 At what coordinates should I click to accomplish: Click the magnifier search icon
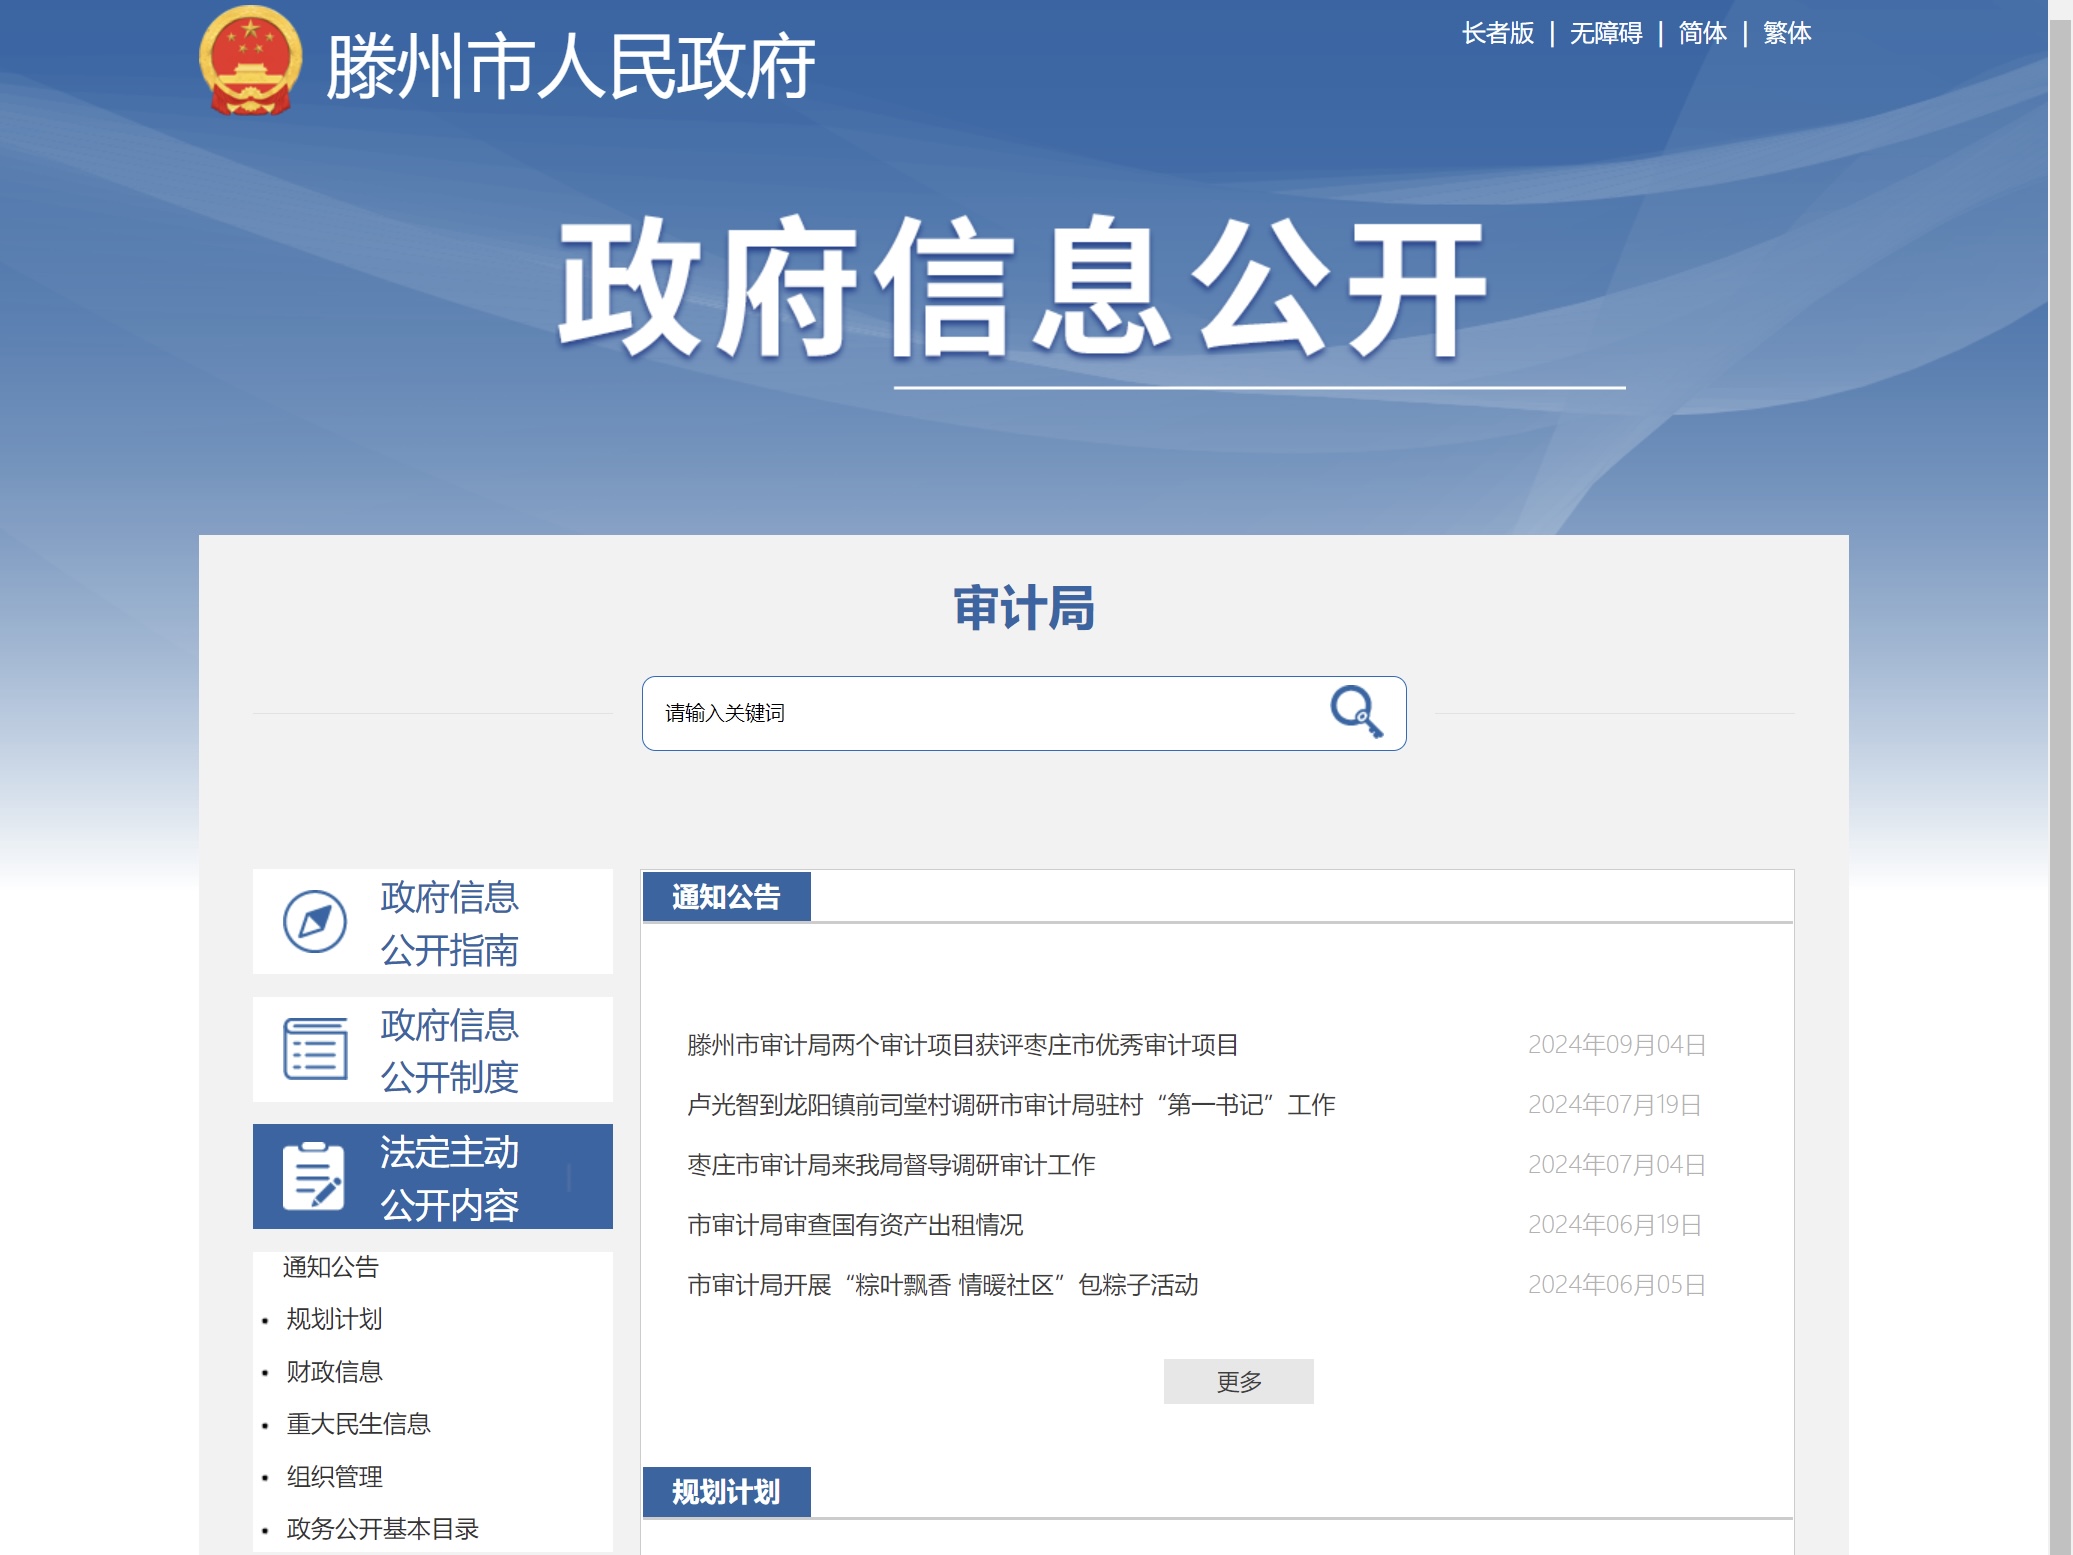(1356, 712)
